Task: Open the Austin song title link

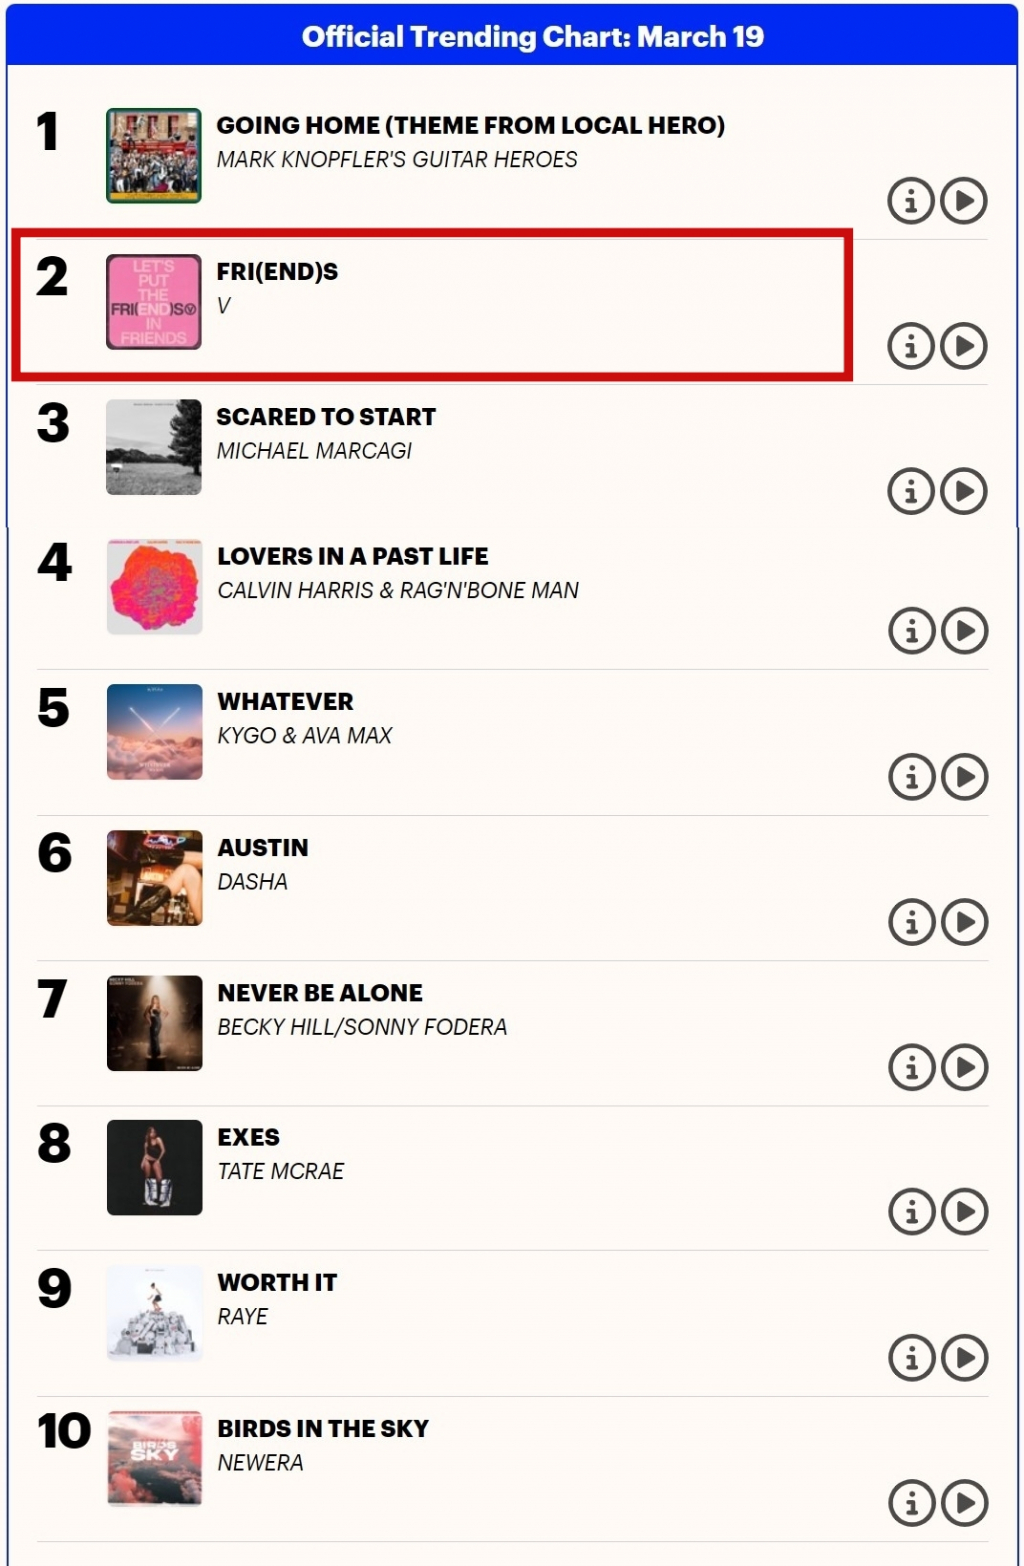Action: click(x=263, y=848)
